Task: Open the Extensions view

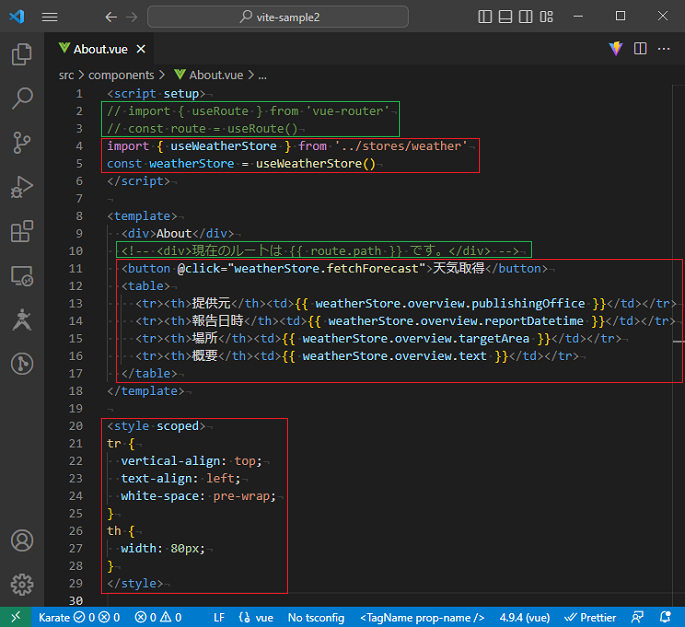Action: [x=22, y=232]
